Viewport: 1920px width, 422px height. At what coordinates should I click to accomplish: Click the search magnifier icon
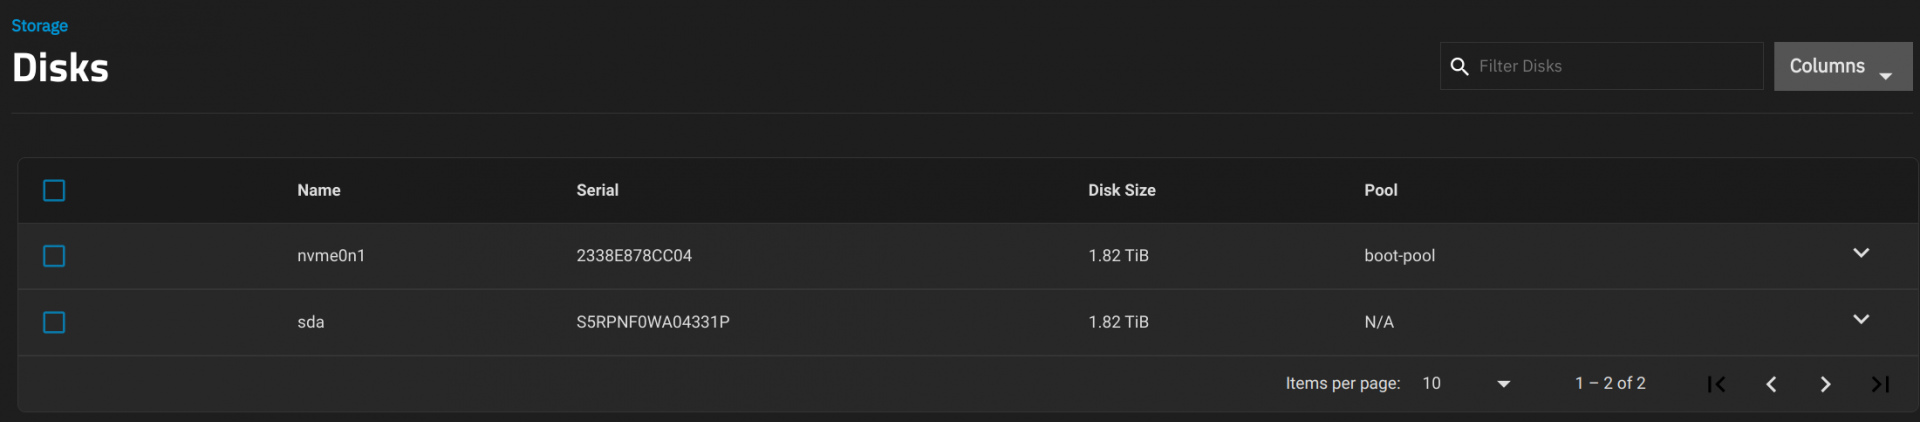pos(1459,66)
